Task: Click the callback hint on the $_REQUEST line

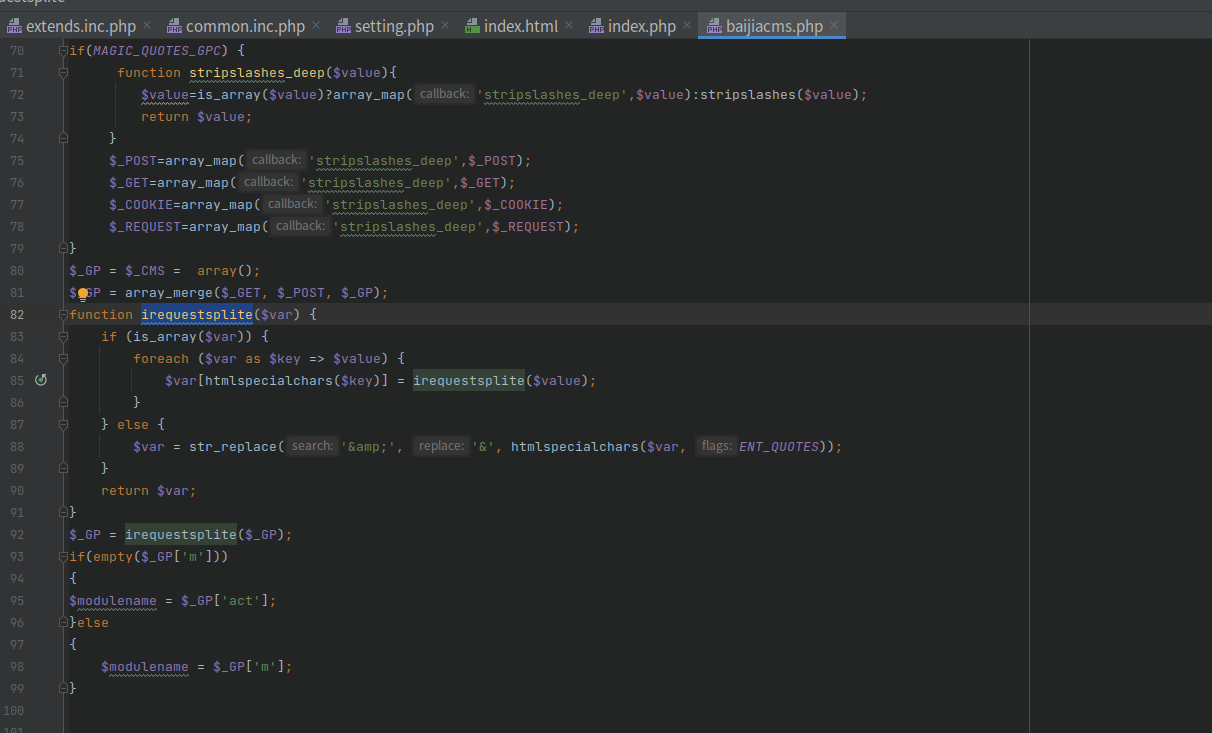Action: click(299, 226)
